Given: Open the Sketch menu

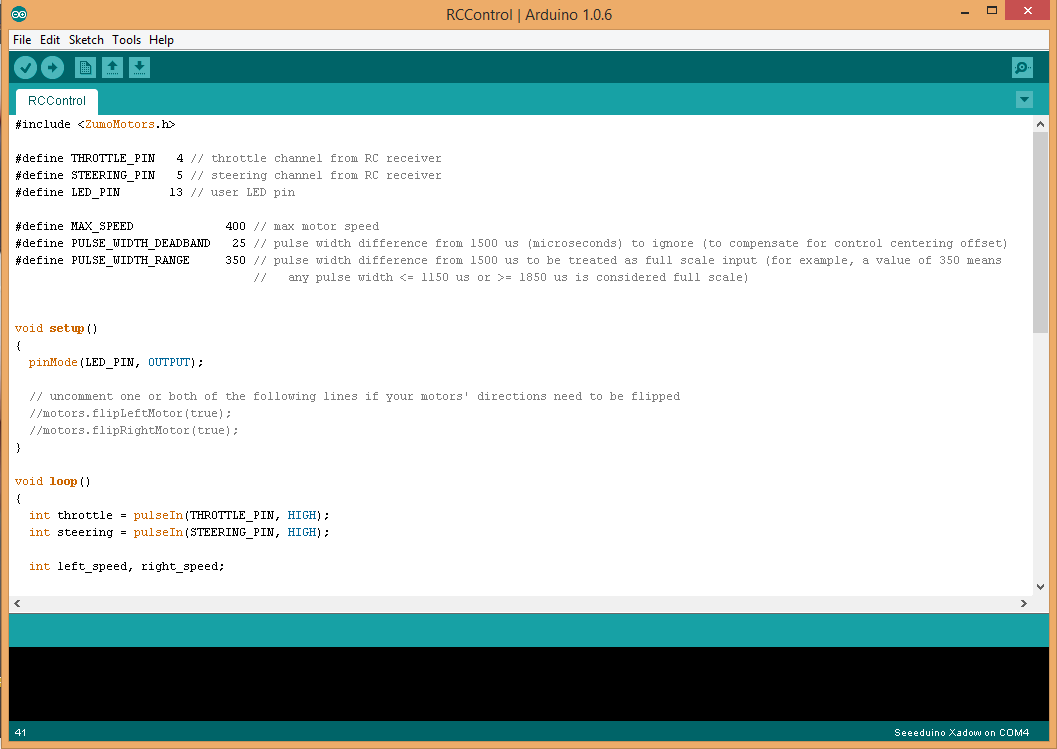Looking at the screenshot, I should [x=86, y=40].
